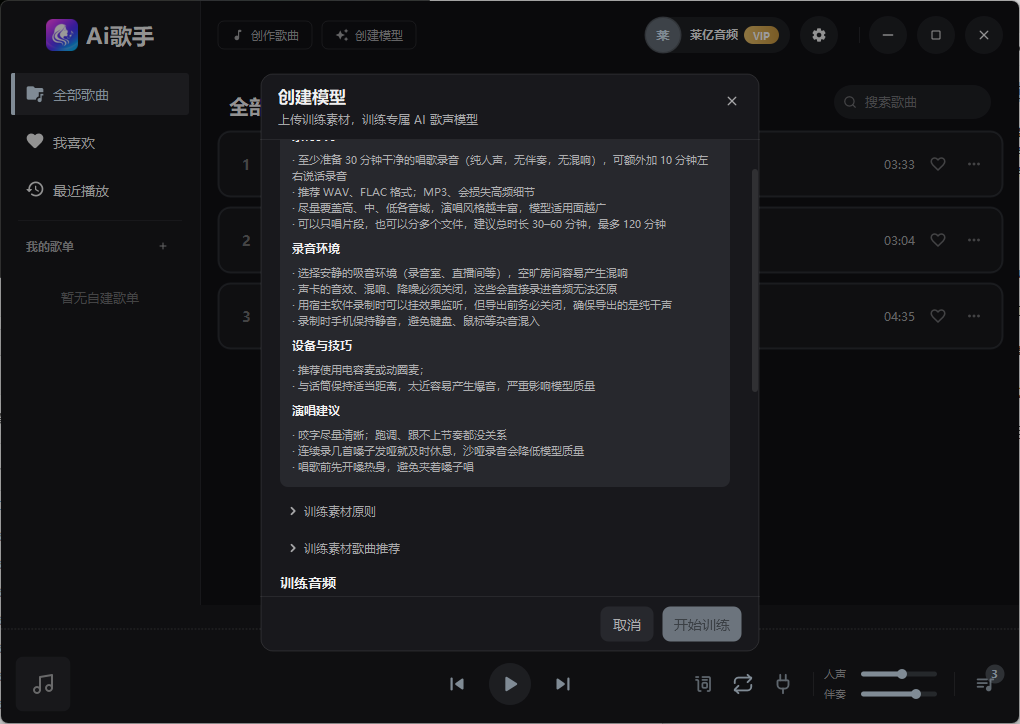Click the 03:33 duration text
Viewport: 1020px width, 724px height.
(899, 165)
